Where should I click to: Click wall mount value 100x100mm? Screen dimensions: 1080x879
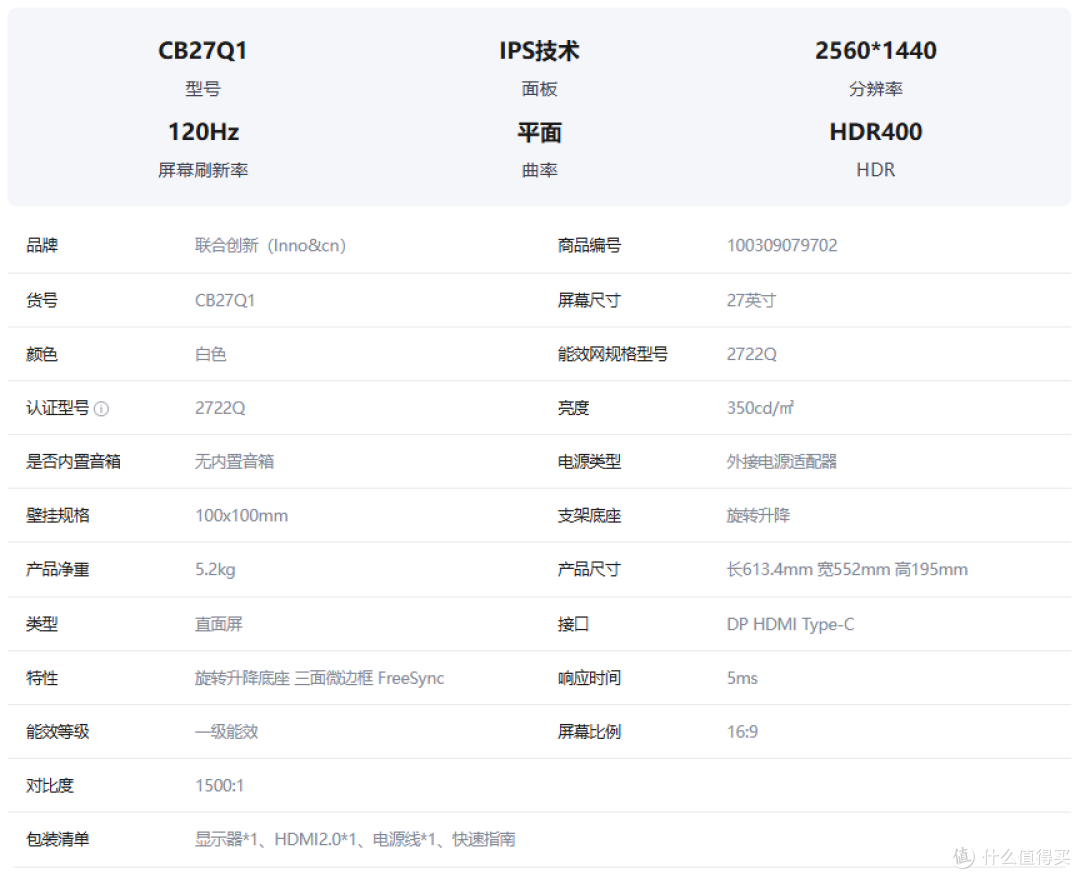(x=241, y=515)
